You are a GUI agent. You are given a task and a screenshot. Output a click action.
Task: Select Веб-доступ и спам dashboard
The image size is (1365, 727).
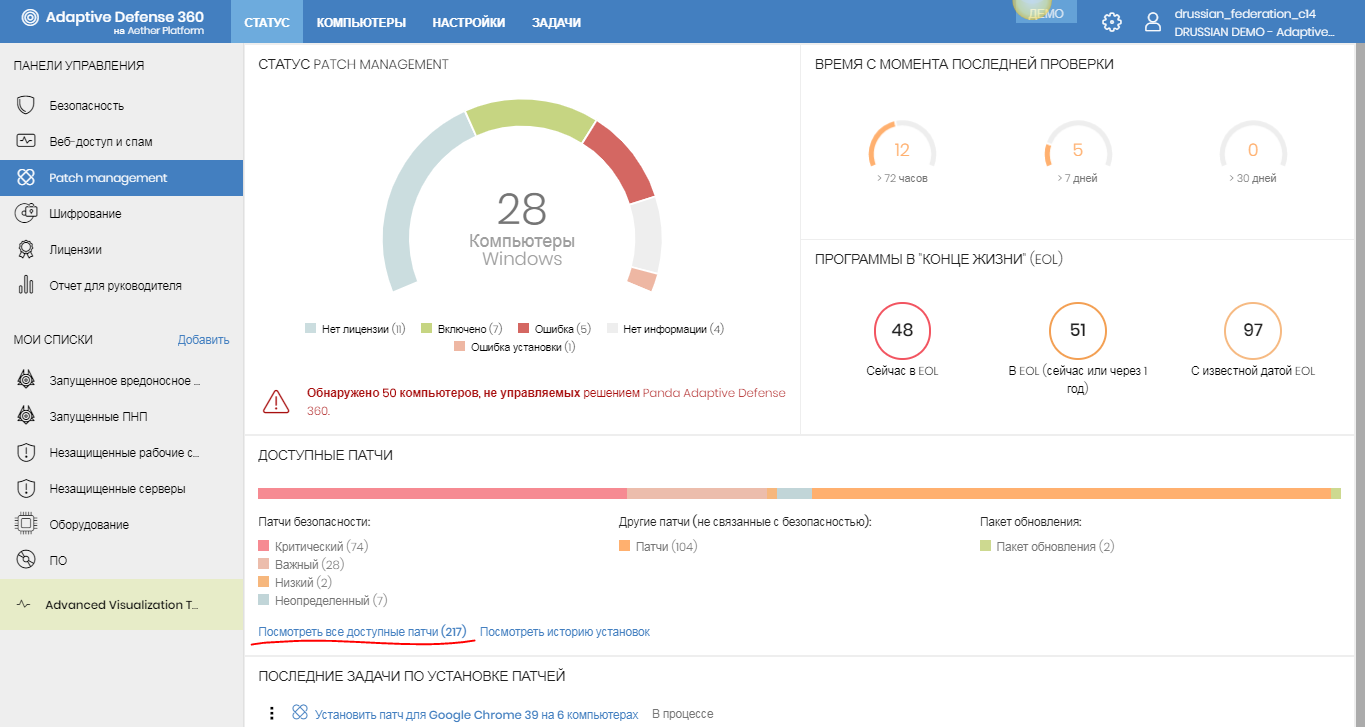(121, 141)
